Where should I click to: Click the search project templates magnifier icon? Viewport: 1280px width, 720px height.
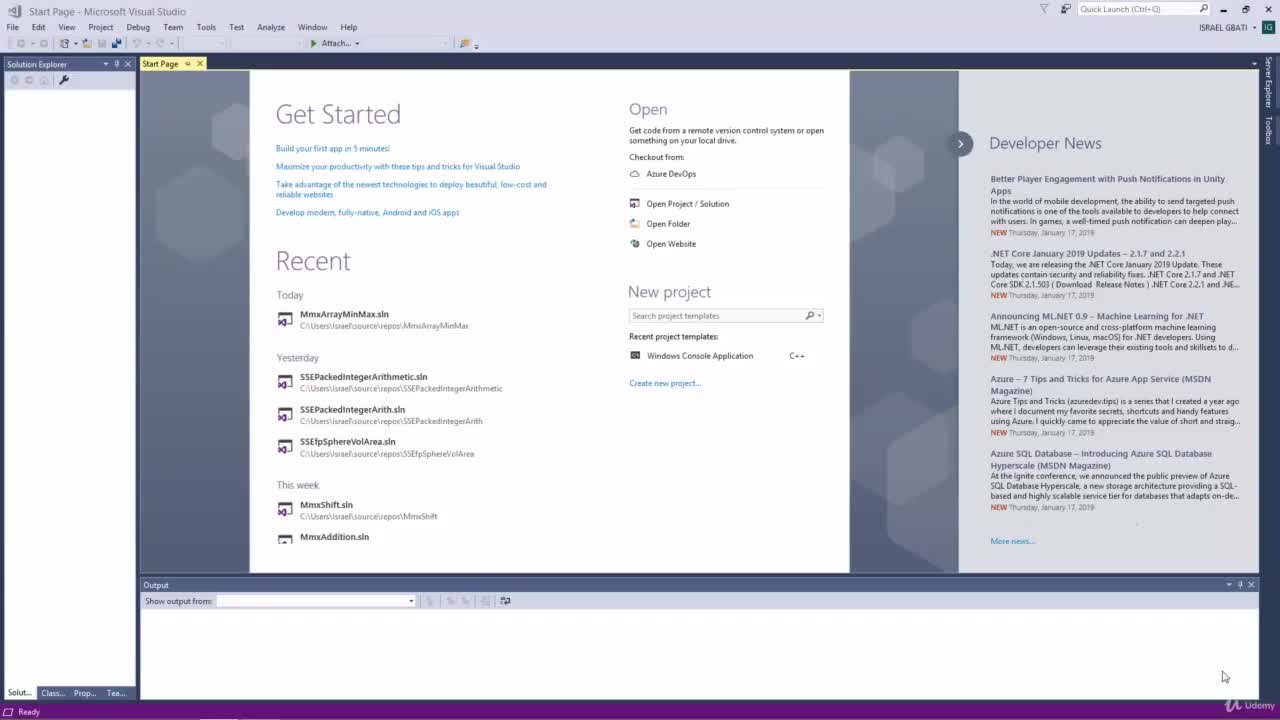[x=810, y=316]
